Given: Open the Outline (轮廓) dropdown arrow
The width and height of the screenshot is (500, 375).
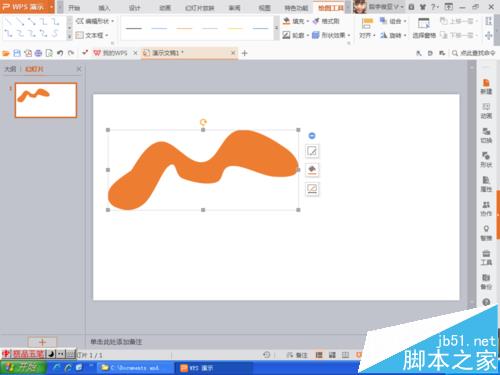Looking at the screenshot, I should (x=308, y=35).
